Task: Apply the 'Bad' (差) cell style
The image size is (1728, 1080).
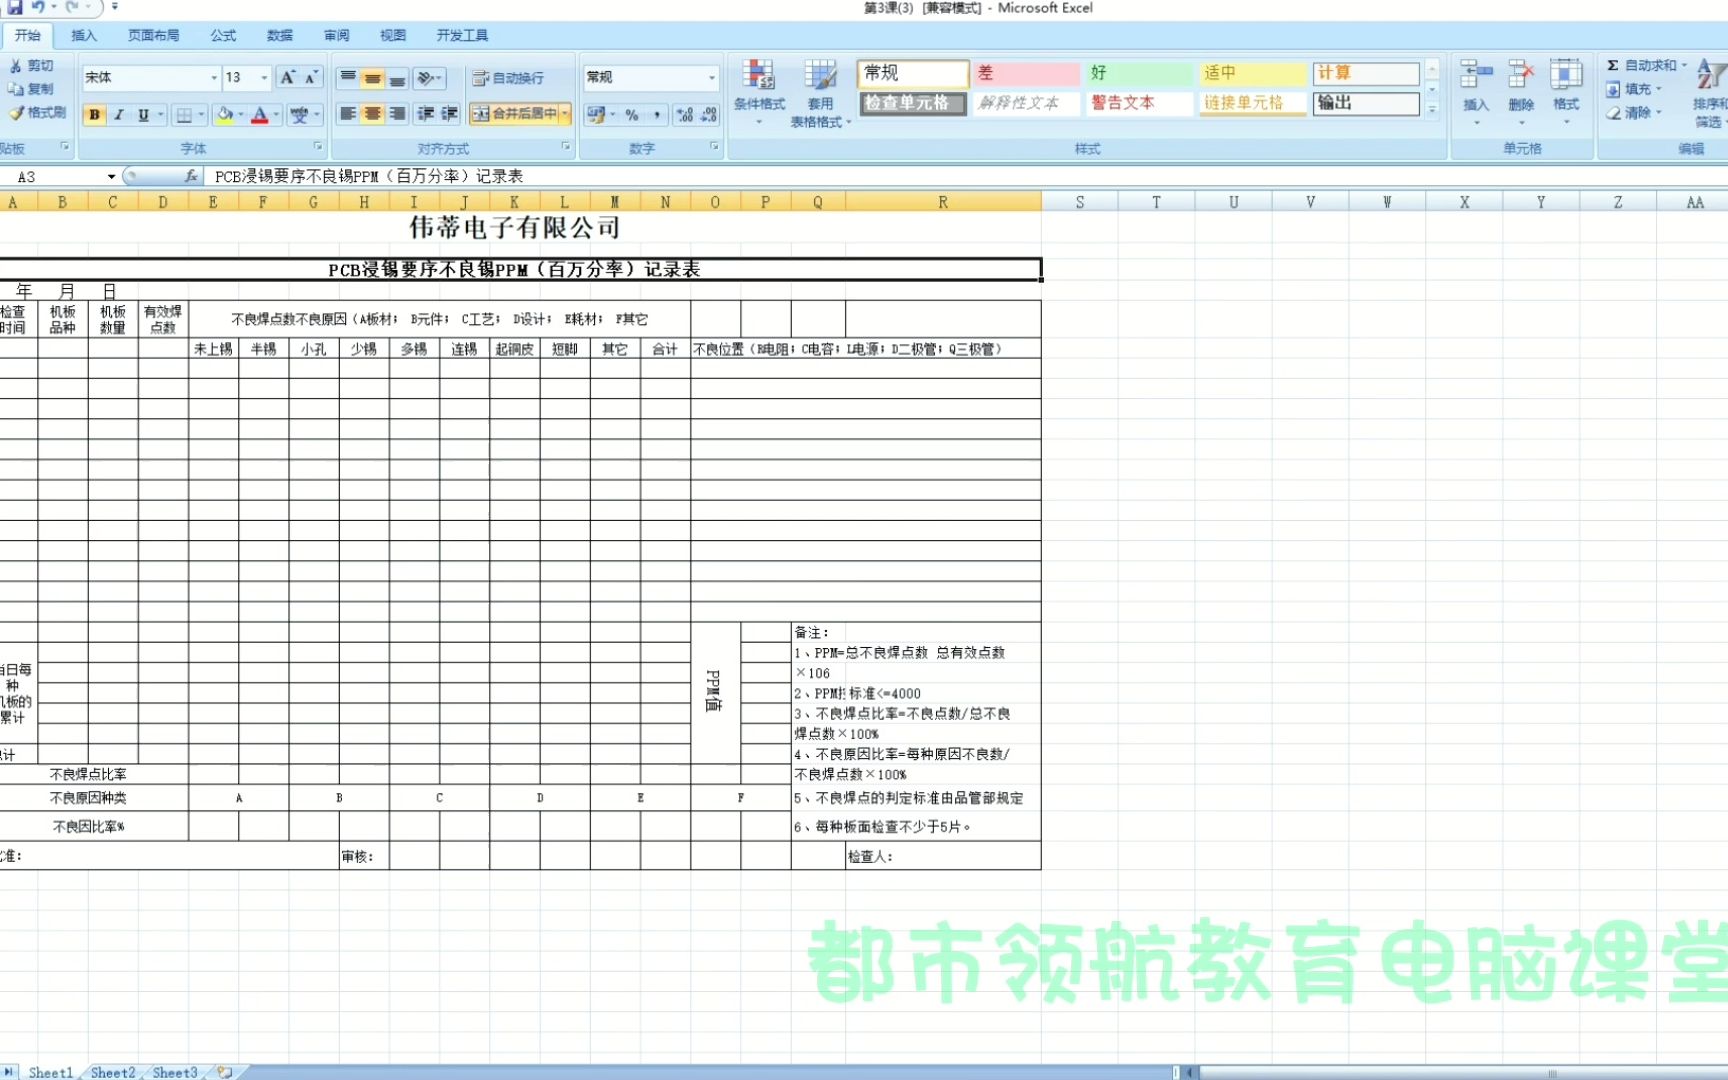Action: pyautogui.click(x=1026, y=73)
